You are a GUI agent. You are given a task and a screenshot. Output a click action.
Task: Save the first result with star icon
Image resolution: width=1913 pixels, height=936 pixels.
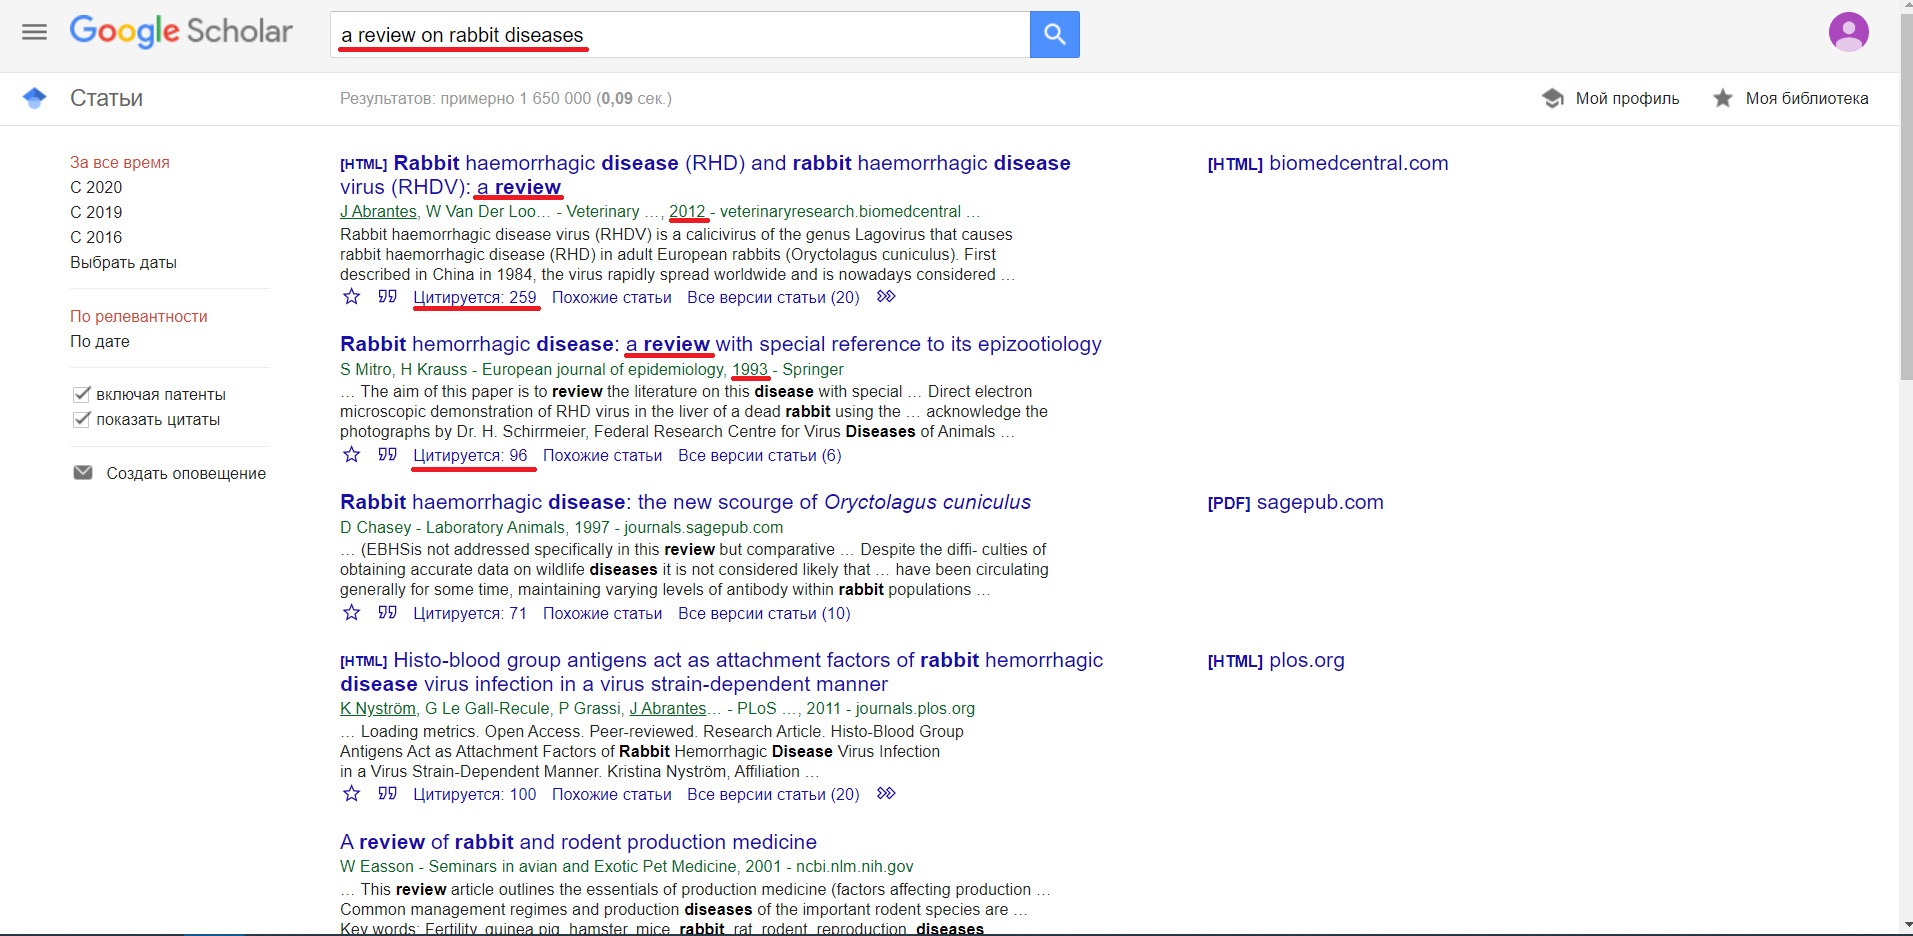pos(351,297)
